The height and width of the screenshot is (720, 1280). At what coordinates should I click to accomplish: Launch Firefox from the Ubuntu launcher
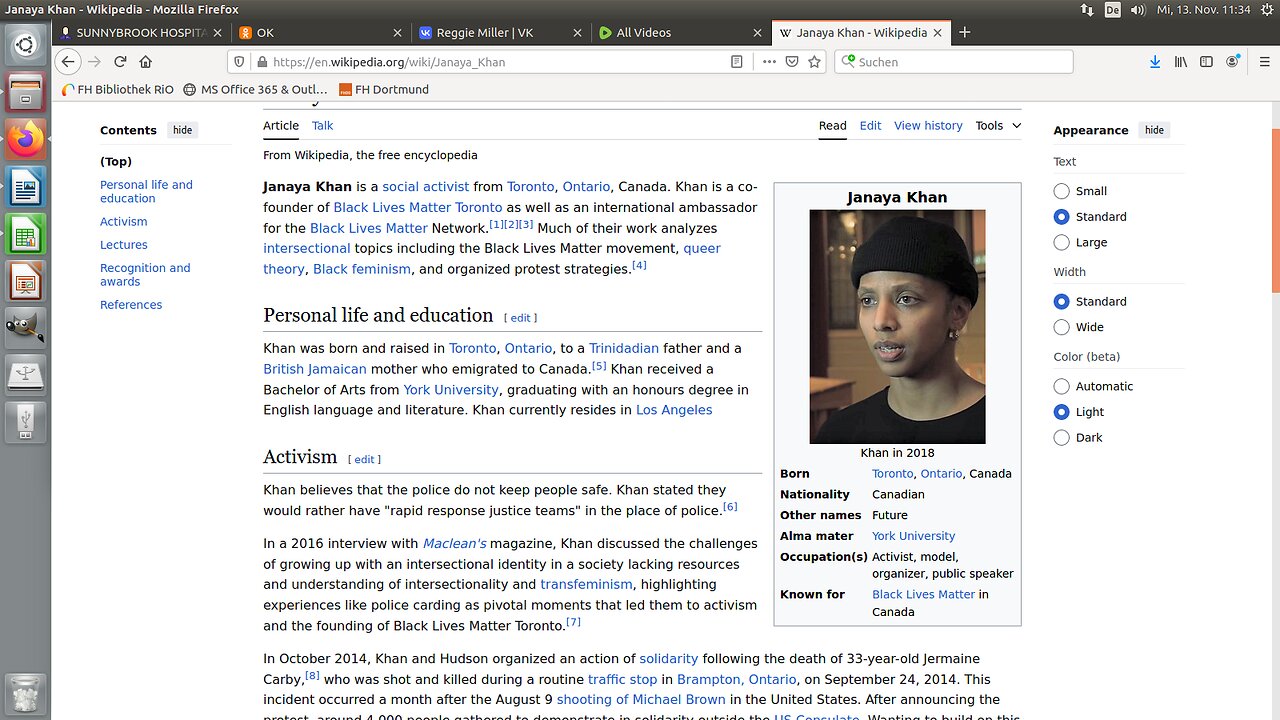point(25,139)
